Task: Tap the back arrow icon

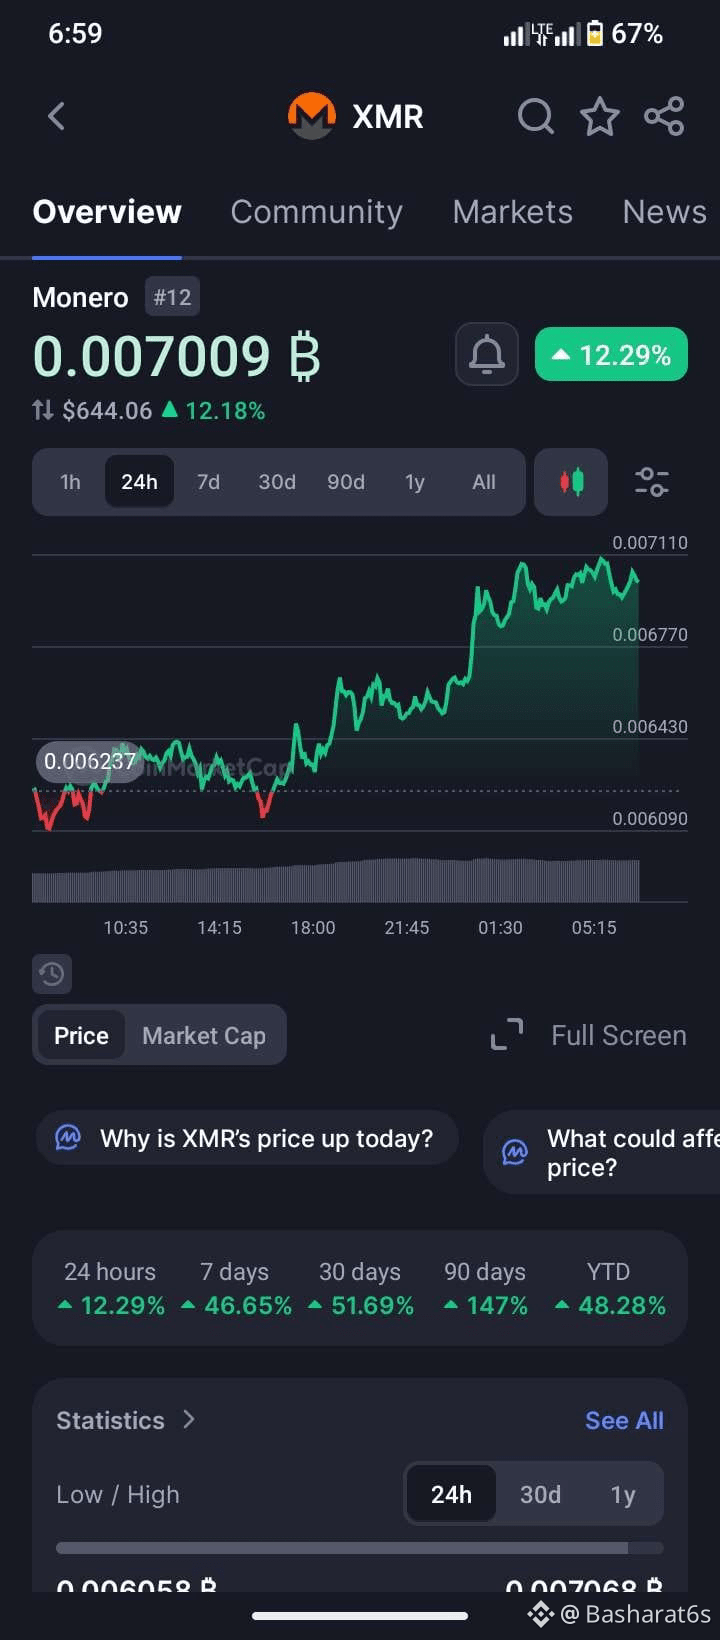Action: (x=57, y=116)
